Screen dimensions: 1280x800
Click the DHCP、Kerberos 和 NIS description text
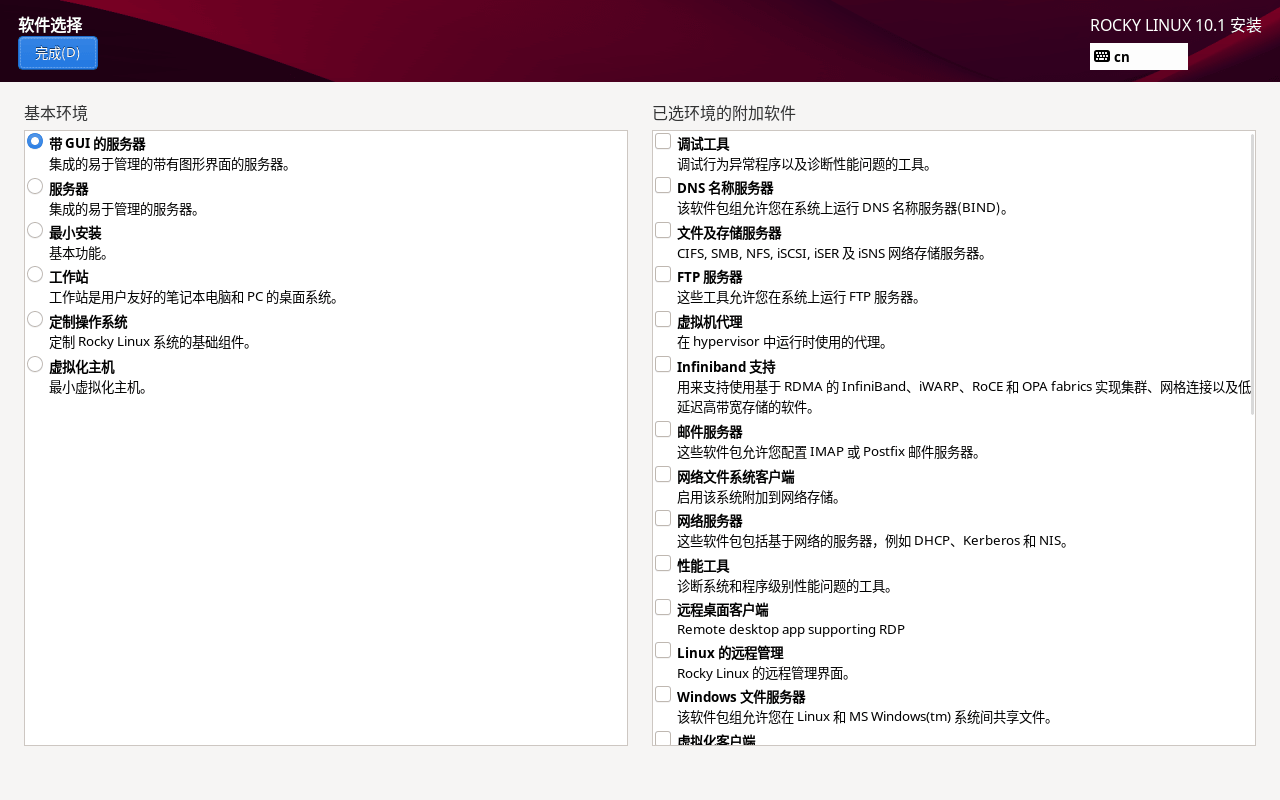tap(874, 541)
